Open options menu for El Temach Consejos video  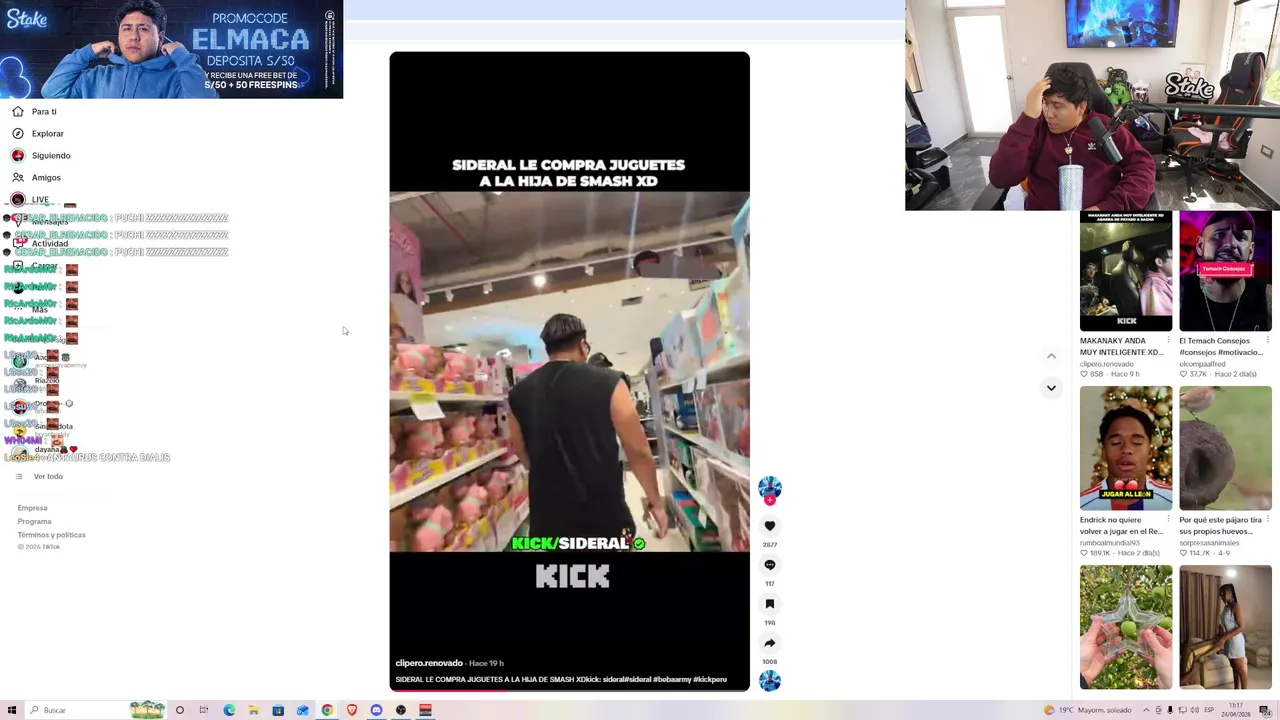pyautogui.click(x=1268, y=341)
